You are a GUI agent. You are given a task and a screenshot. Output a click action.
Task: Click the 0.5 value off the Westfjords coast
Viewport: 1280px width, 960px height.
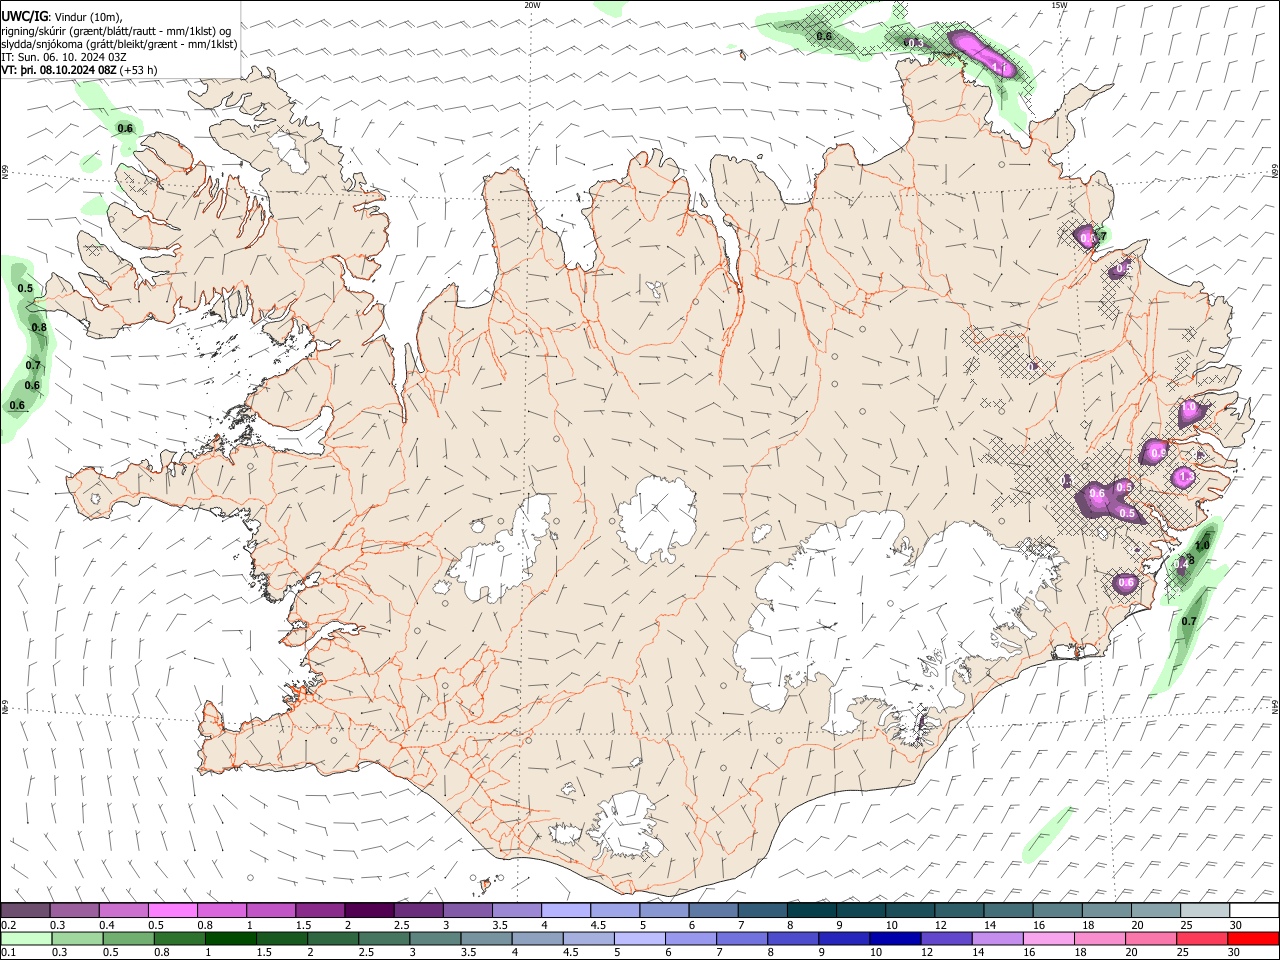[25, 288]
